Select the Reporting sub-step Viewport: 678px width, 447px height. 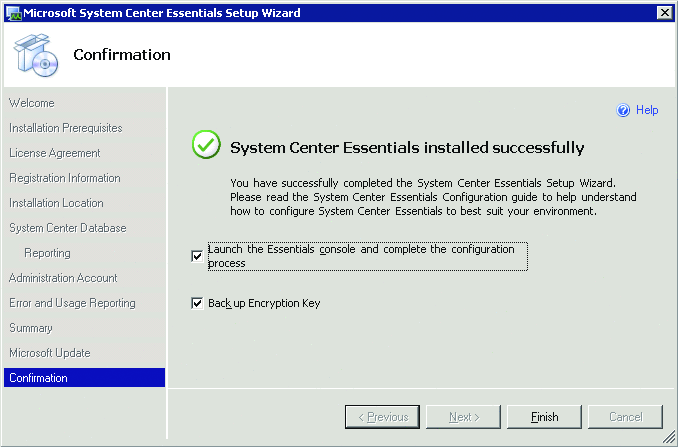tap(47, 253)
